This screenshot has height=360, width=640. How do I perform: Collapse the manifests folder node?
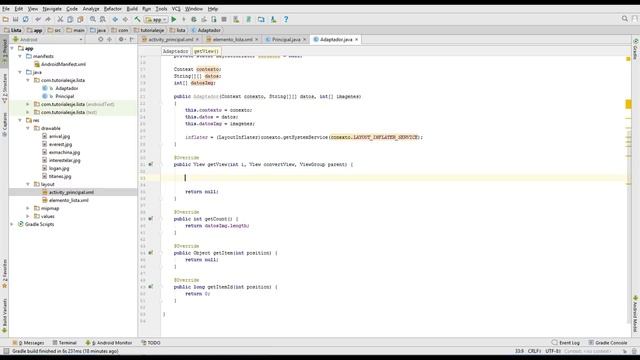click(x=20, y=56)
